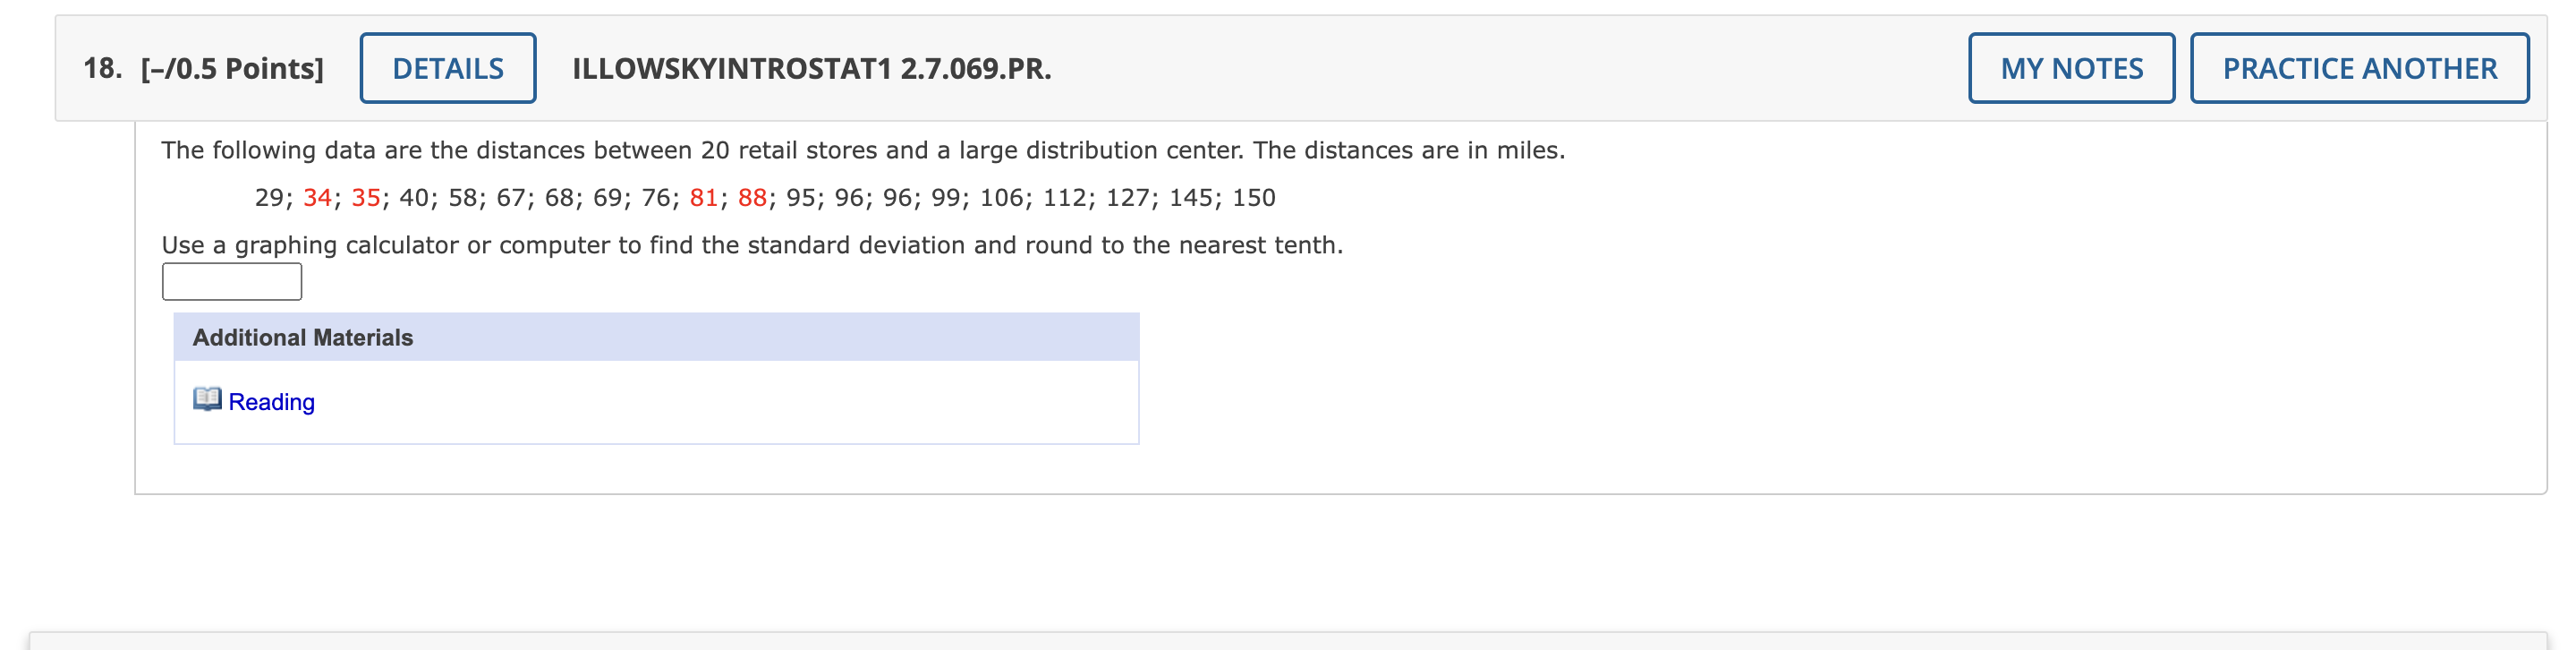Click the graphing calculator instruction text
The image size is (2576, 650).
pyautogui.click(x=752, y=243)
